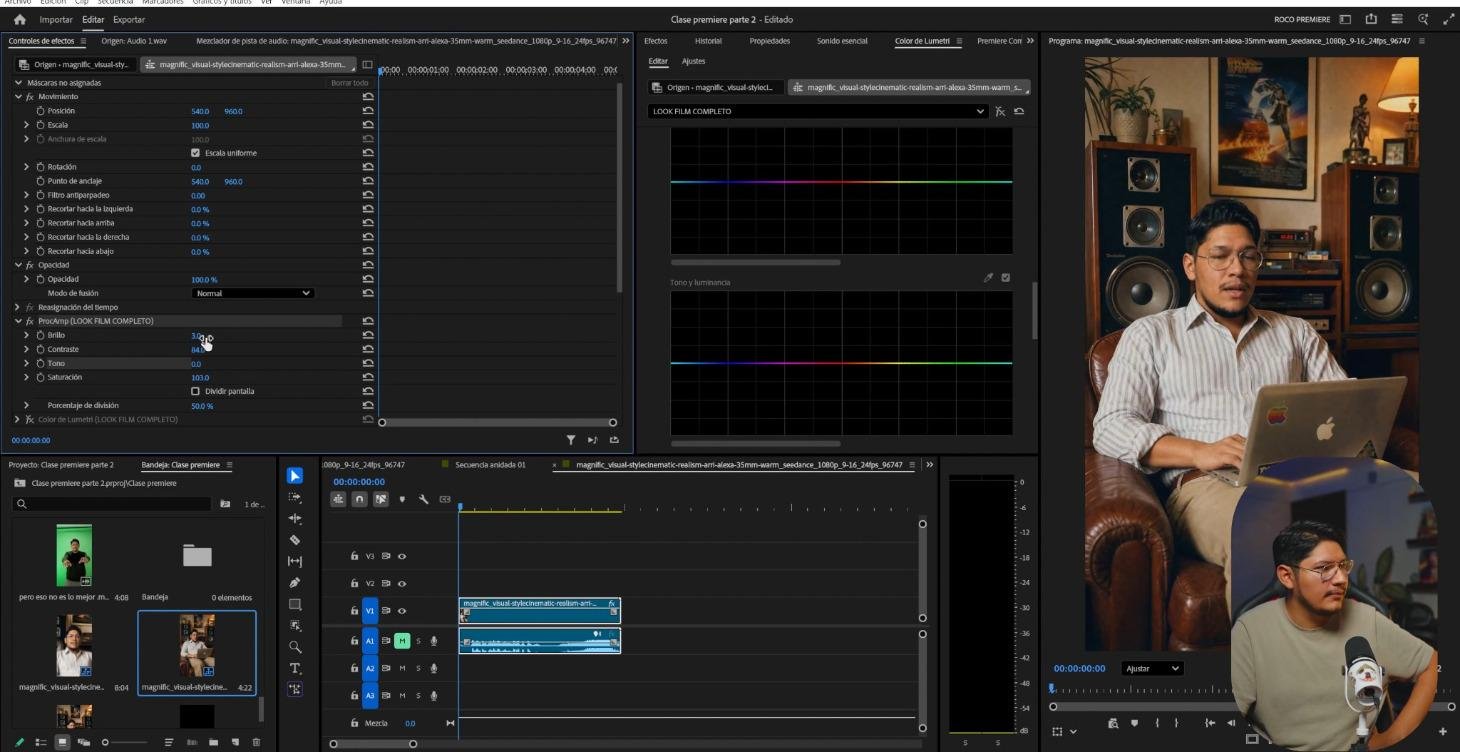The height and width of the screenshot is (752, 1460).
Task: Open the LOOK FILM COMPLETO dropdown in Lumetri
Action: tap(817, 111)
